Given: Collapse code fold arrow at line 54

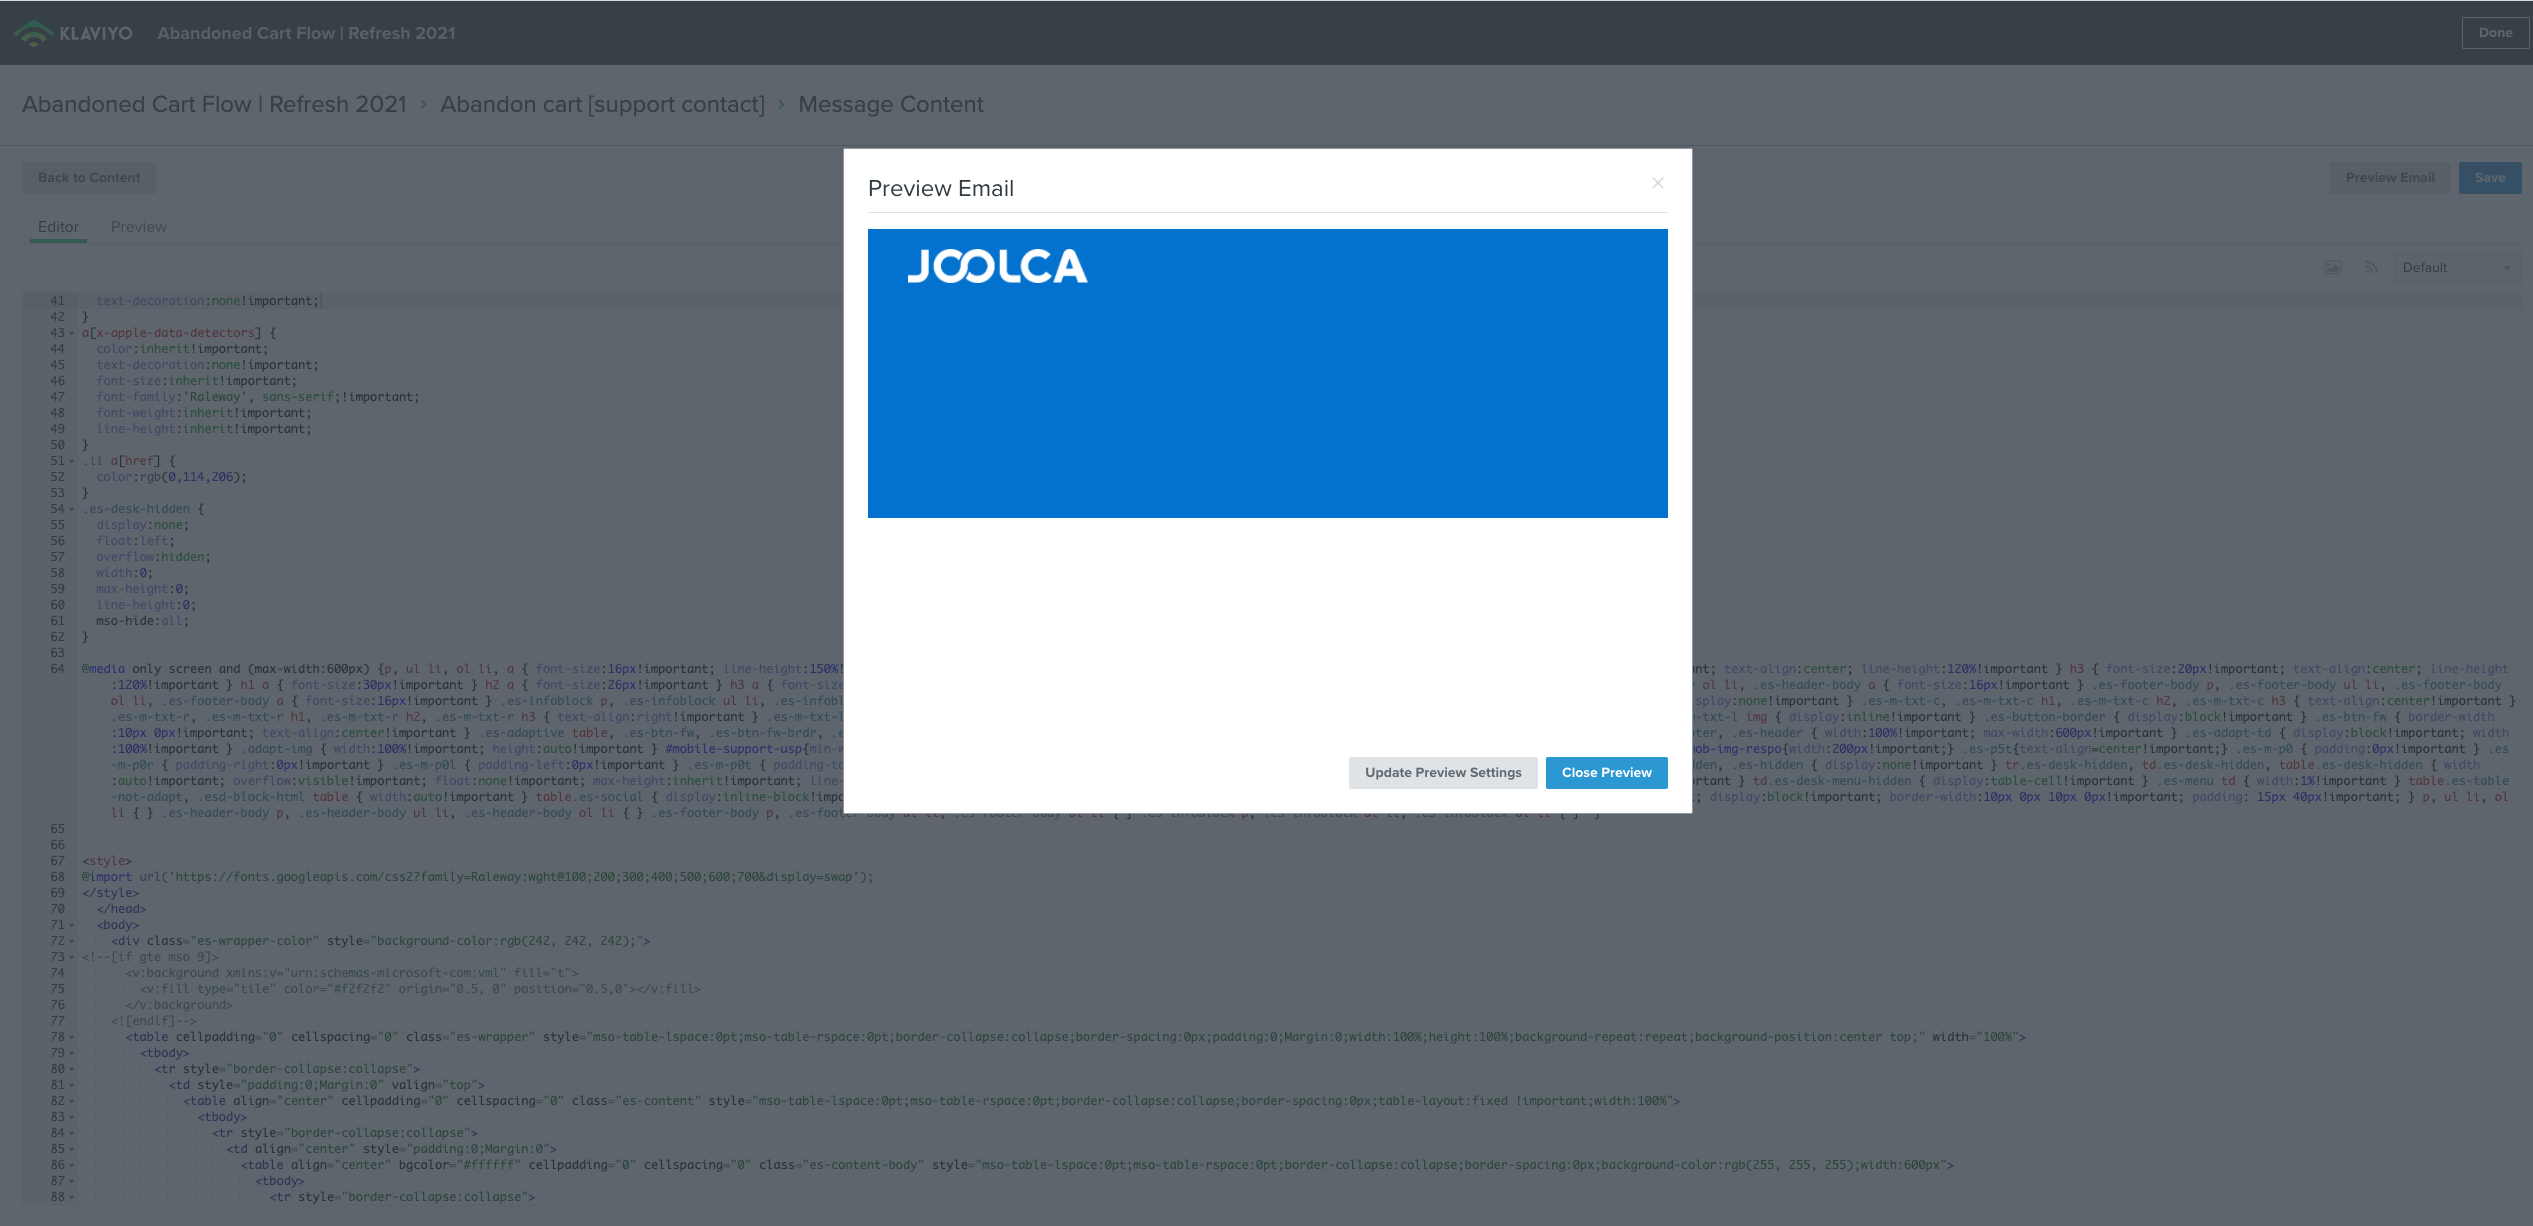Looking at the screenshot, I should tap(71, 509).
